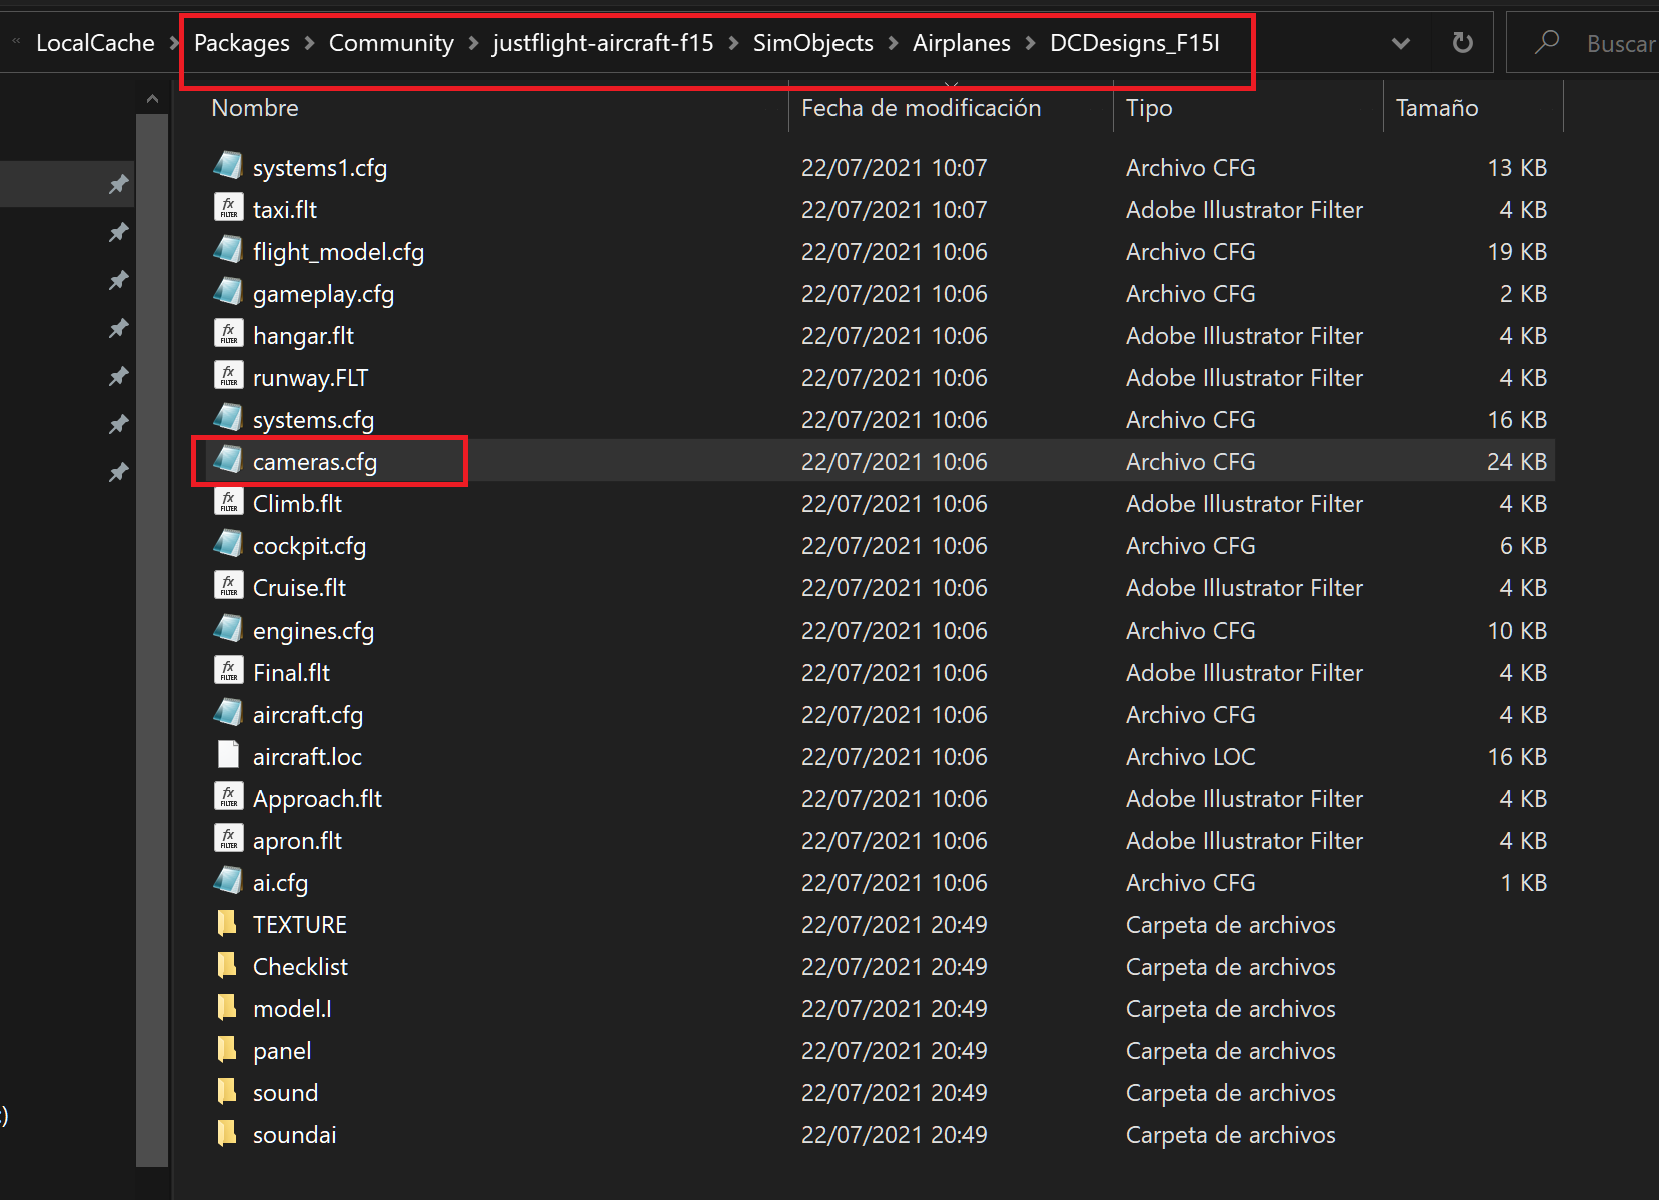Click the Tamaño column header
1659x1200 pixels.
1436,108
